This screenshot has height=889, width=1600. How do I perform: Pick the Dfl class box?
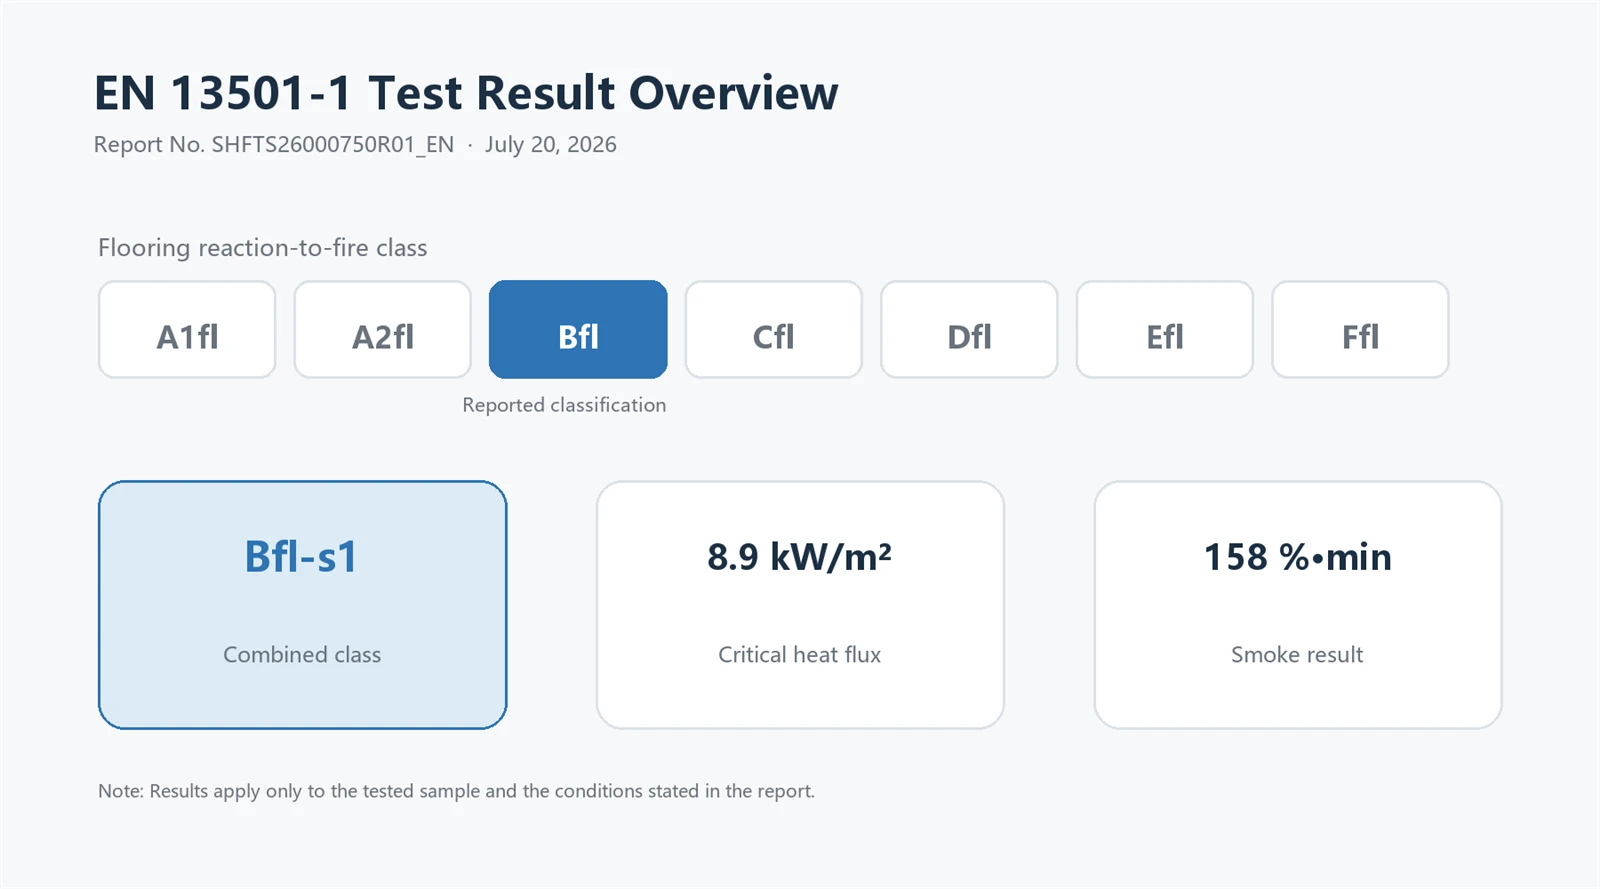coord(969,329)
